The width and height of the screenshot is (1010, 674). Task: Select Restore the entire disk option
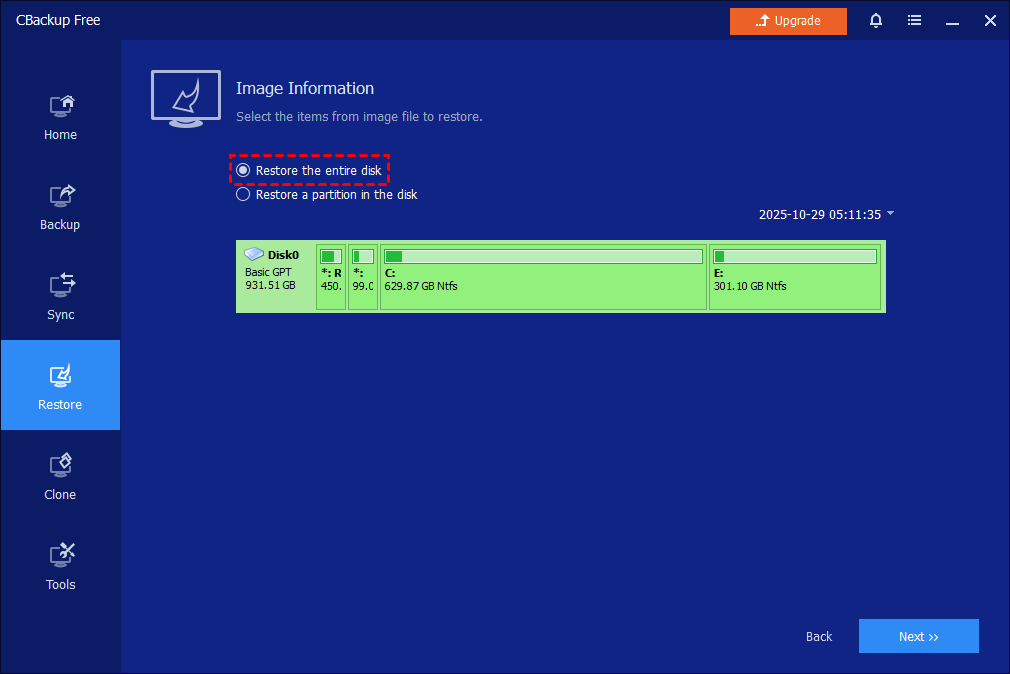[x=243, y=171]
